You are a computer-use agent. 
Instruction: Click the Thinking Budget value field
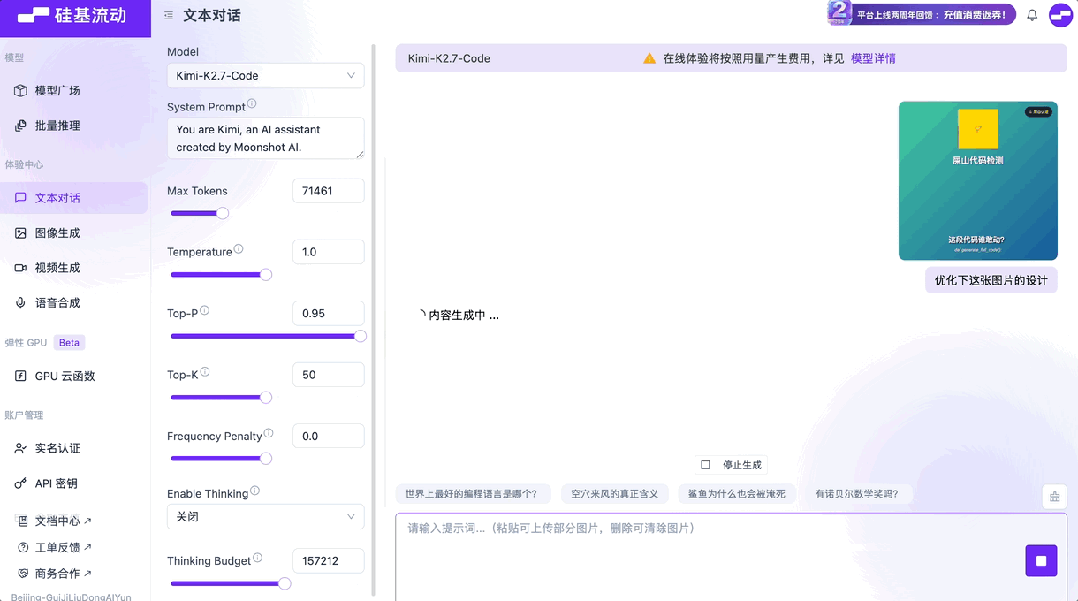click(328, 561)
